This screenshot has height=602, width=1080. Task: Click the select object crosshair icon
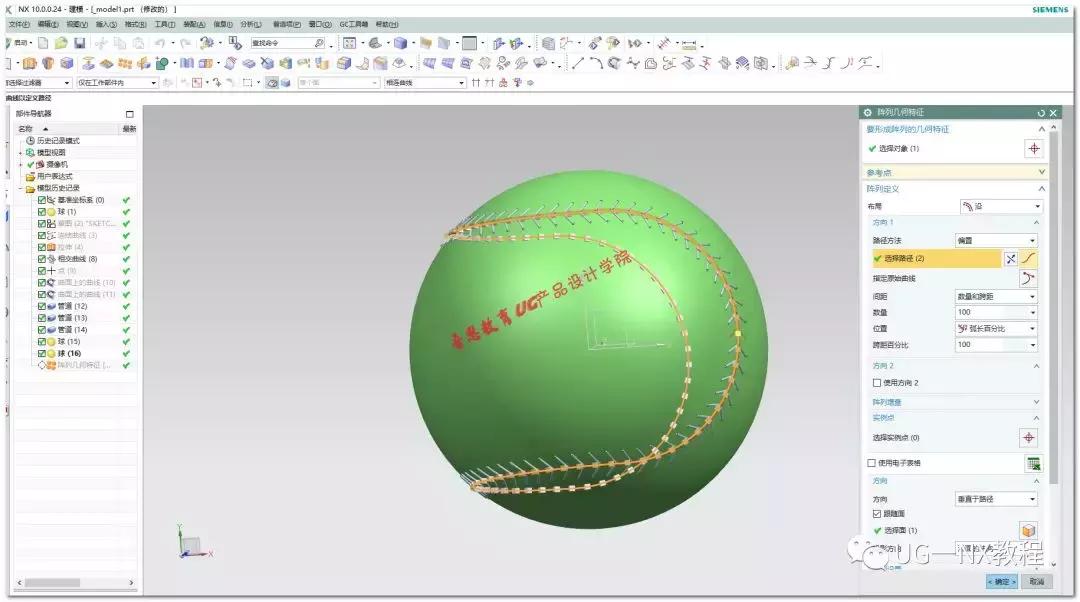[x=1034, y=149]
